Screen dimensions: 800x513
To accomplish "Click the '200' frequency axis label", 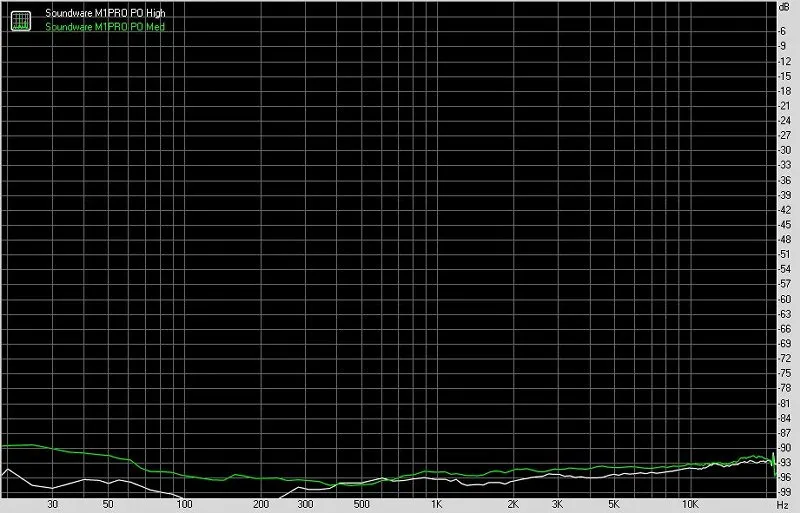I will 261,504.
